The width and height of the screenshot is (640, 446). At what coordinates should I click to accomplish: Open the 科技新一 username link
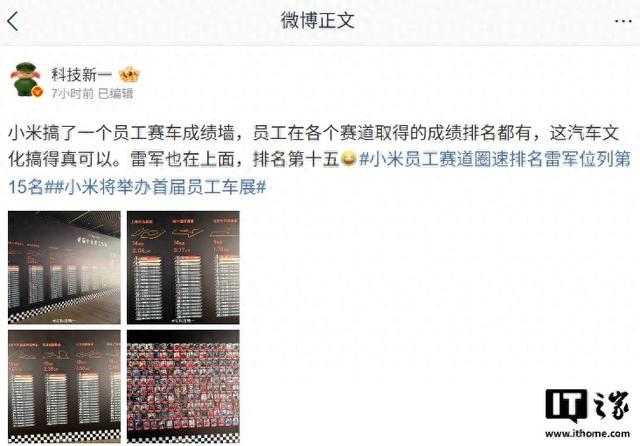(81, 74)
